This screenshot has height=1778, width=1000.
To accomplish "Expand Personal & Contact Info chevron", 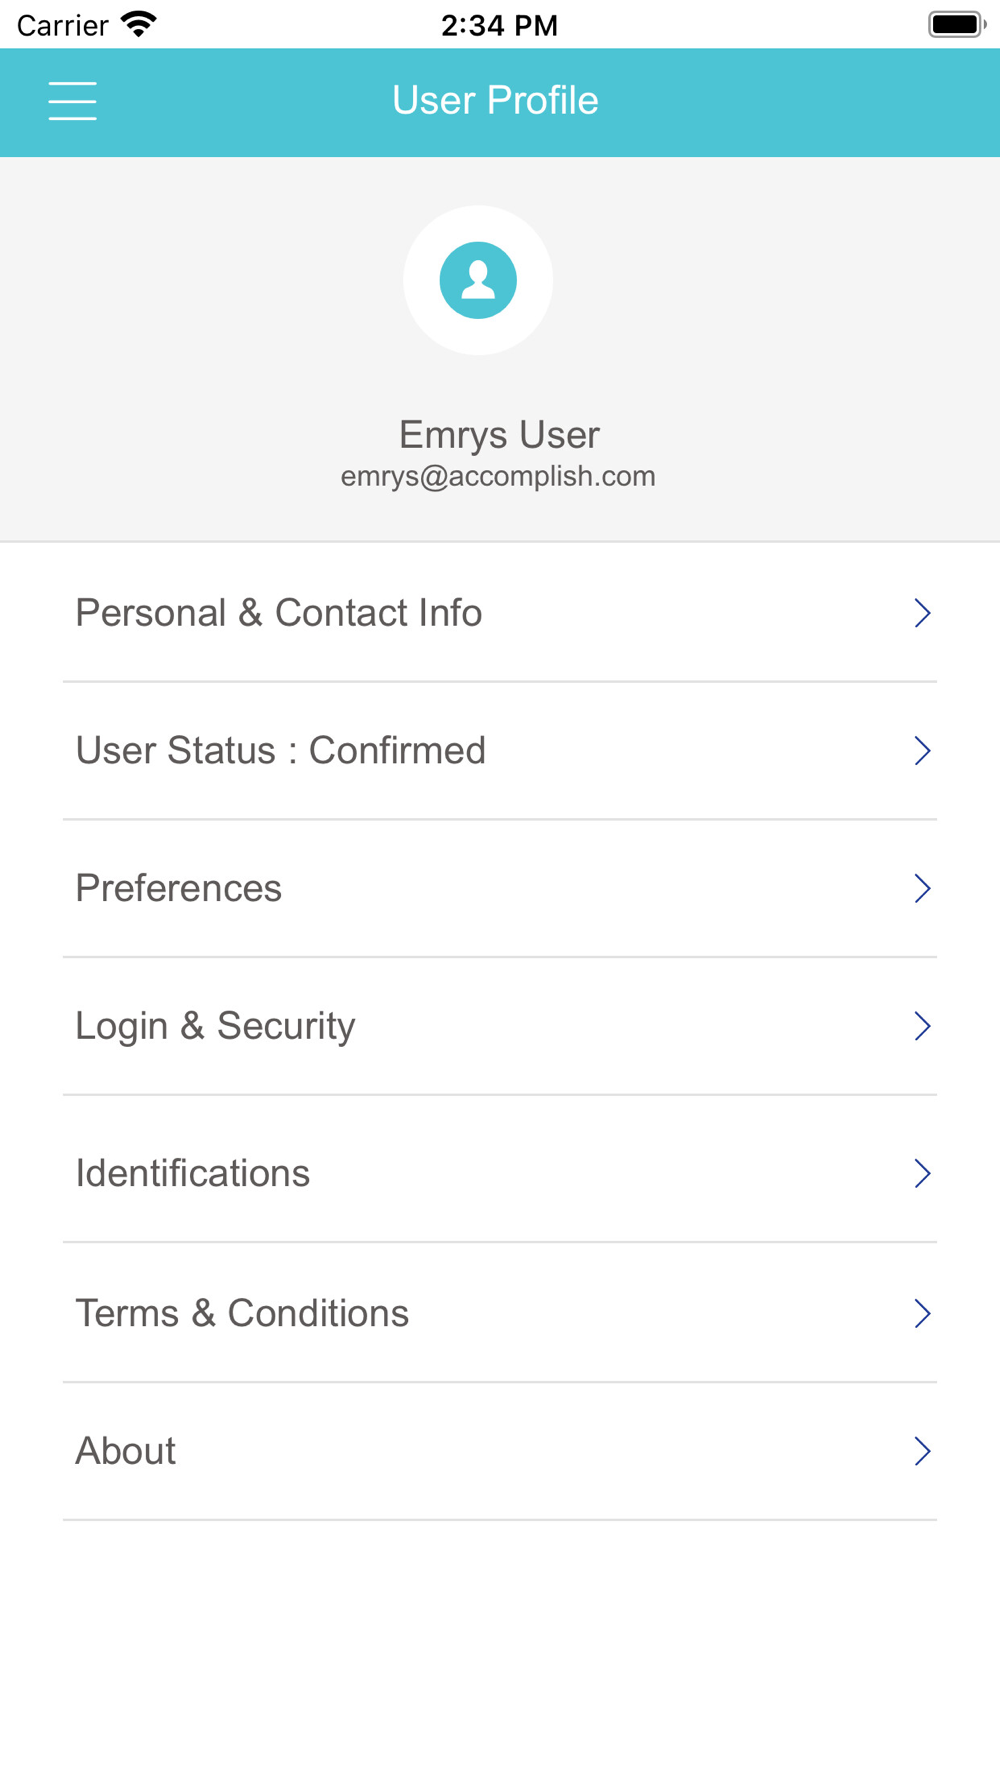I will 922,613.
